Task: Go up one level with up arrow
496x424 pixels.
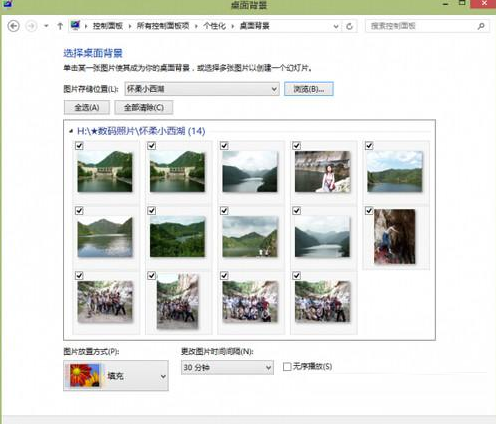Action: (60, 26)
